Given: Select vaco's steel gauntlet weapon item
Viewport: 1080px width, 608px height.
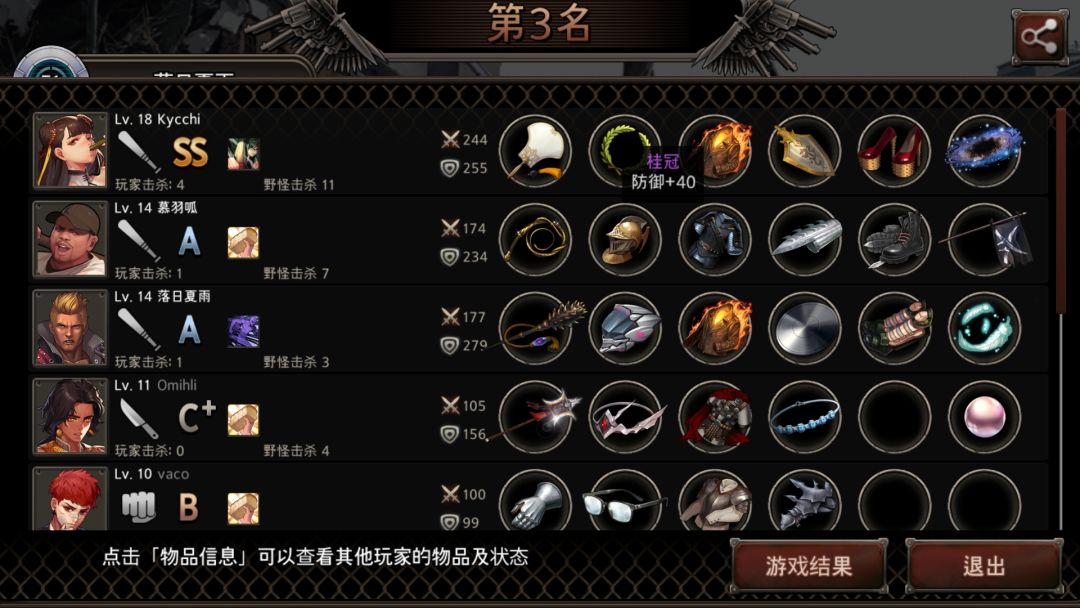Looking at the screenshot, I should 535,501.
